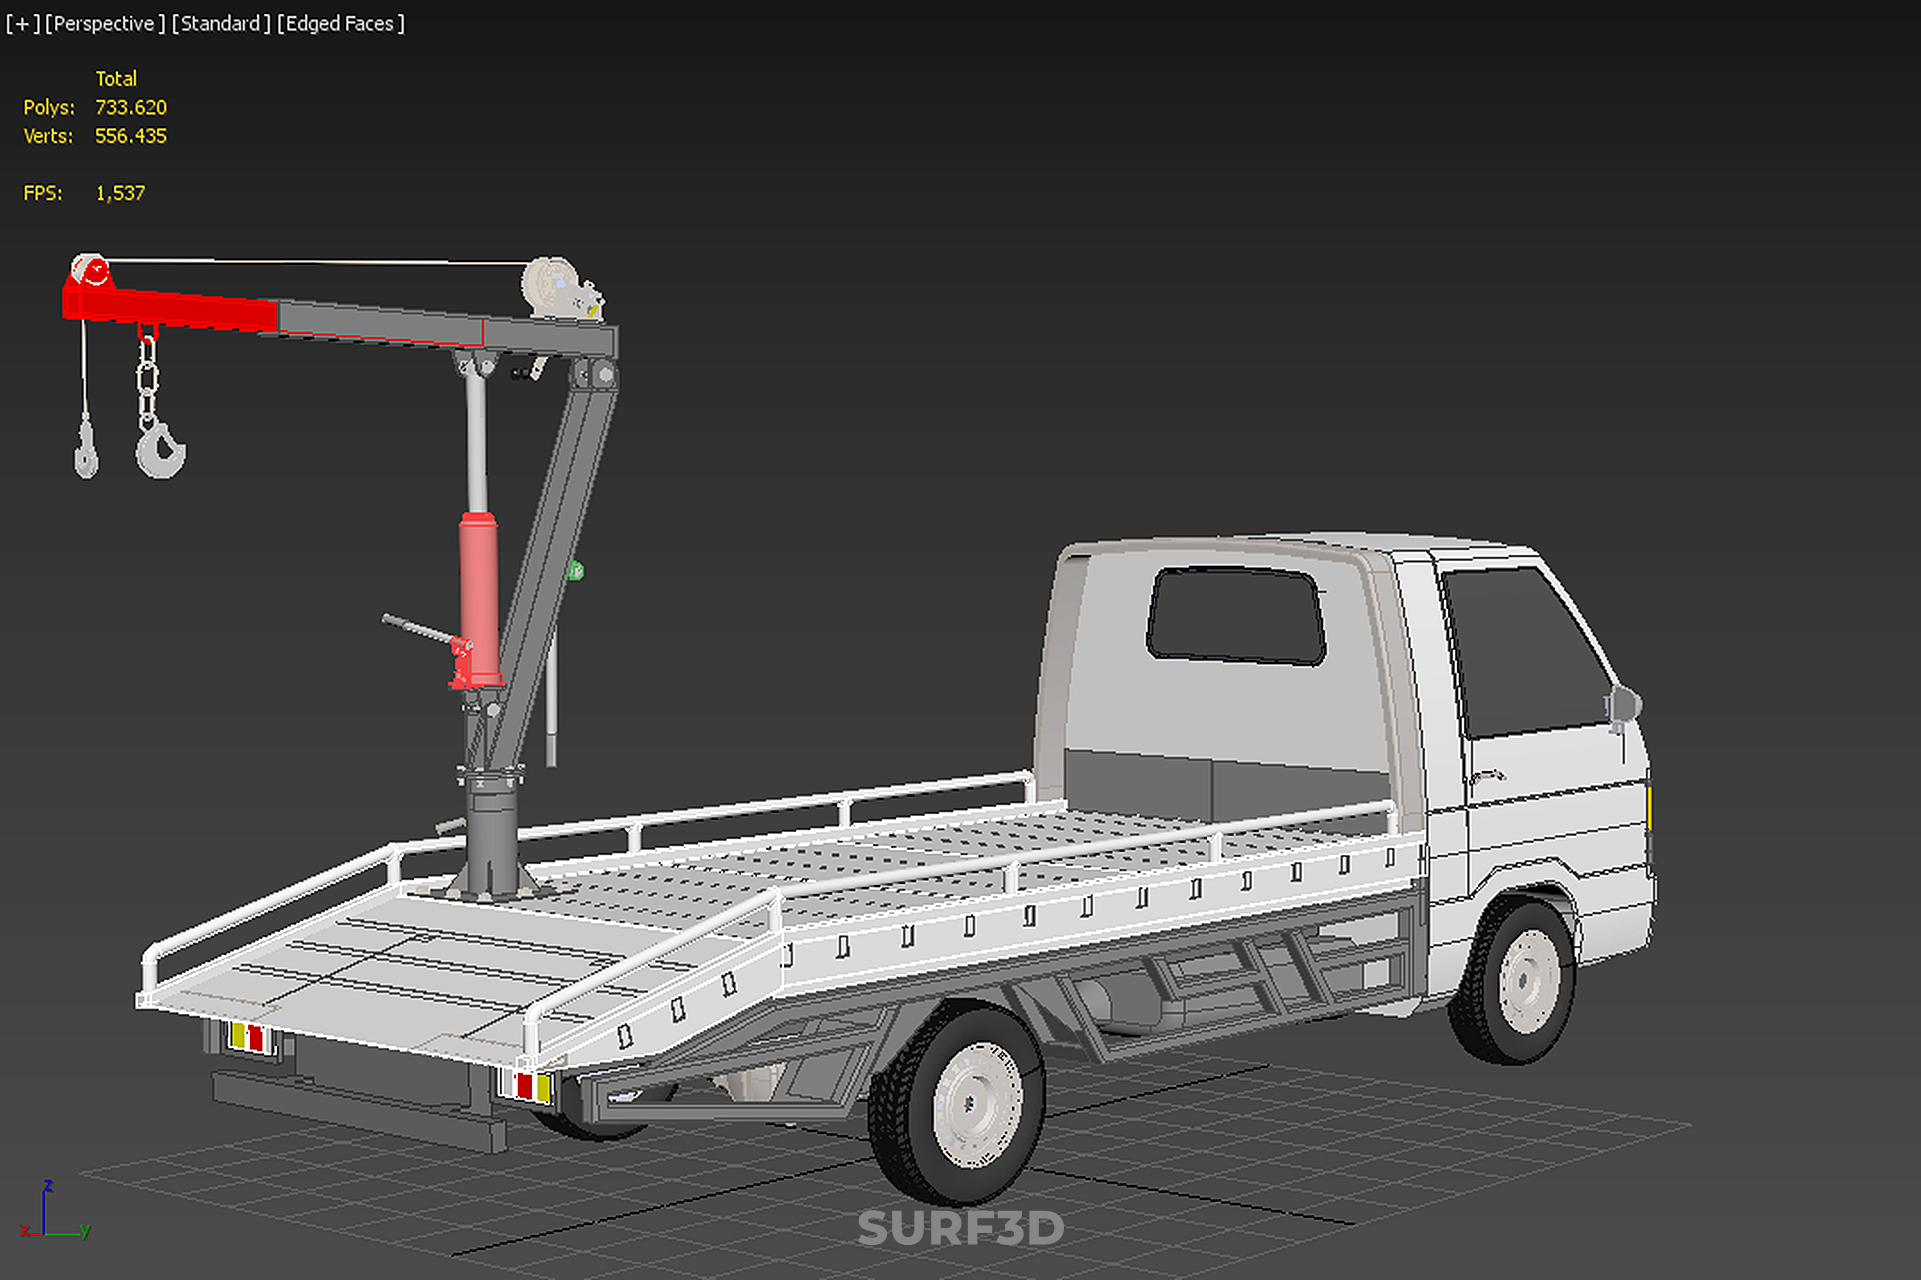Select the red hydraulic jack cylinder
Viewport: 1921px width, 1280px height.
pos(479,595)
